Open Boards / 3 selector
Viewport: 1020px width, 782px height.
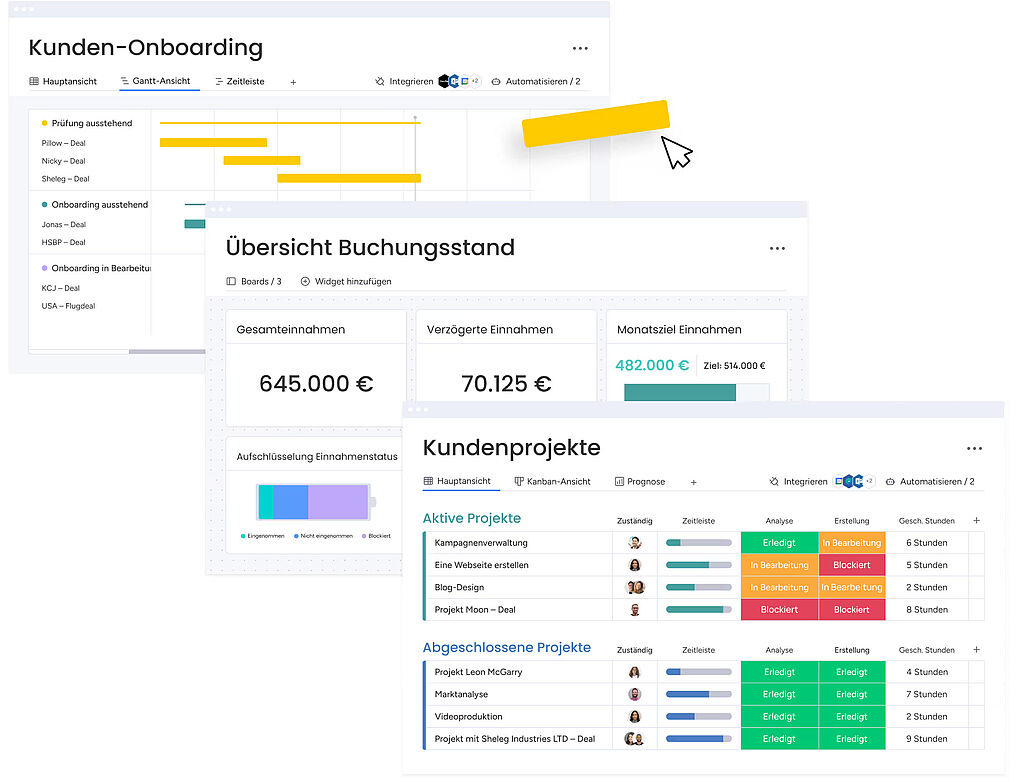point(254,282)
